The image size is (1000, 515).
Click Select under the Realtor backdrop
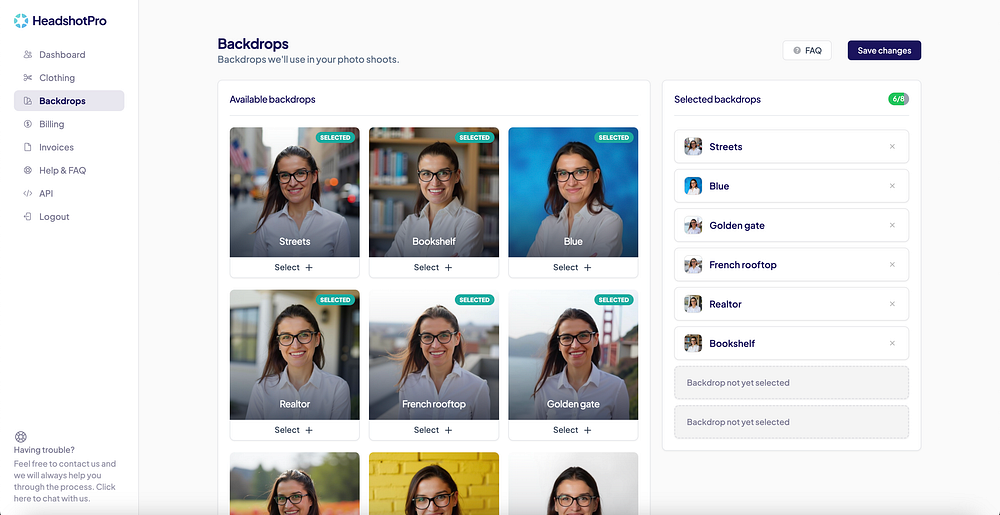[x=295, y=430]
